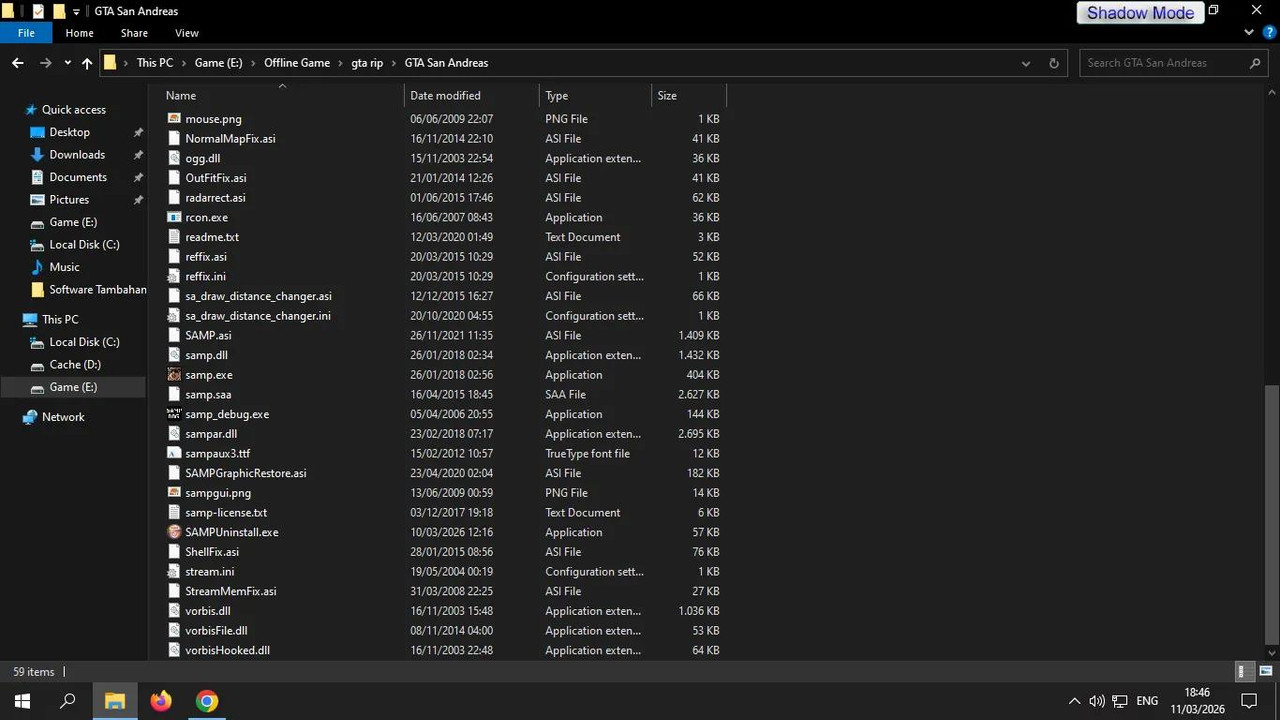Viewport: 1280px width, 720px height.
Task: Click the chevron after This PC in the address bar
Action: pos(184,63)
